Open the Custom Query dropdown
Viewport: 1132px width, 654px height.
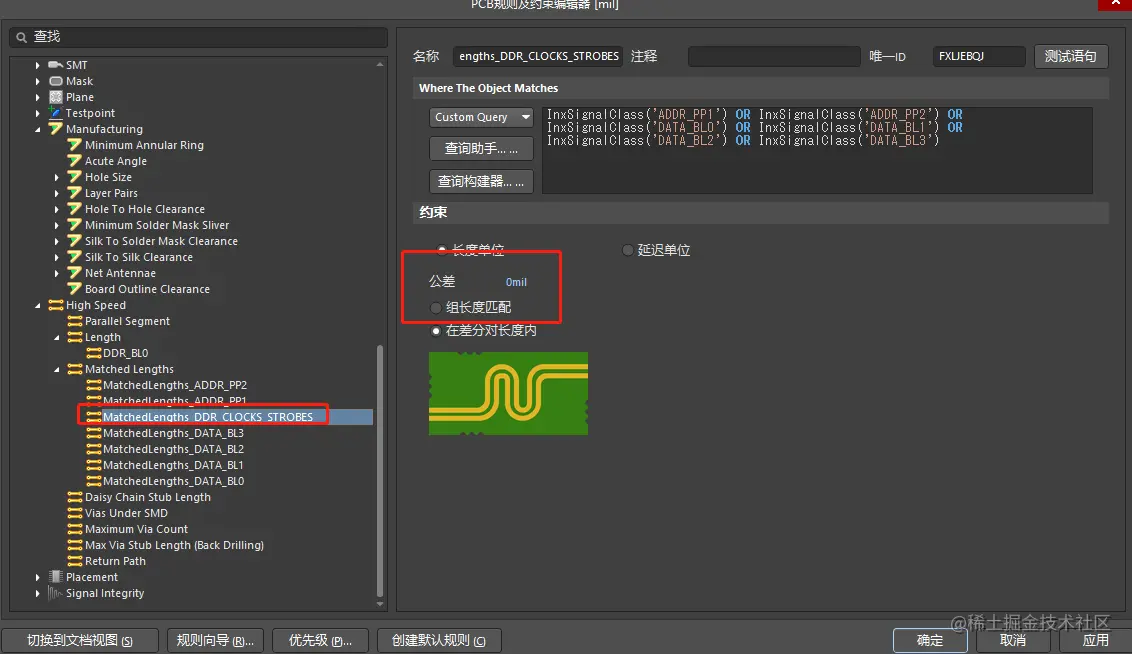pos(481,117)
